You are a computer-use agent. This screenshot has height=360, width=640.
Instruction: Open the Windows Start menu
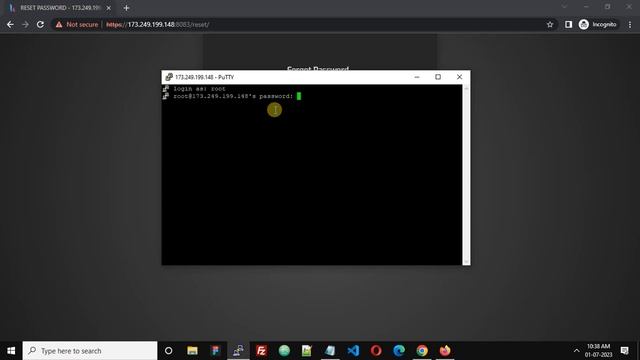coord(11,351)
